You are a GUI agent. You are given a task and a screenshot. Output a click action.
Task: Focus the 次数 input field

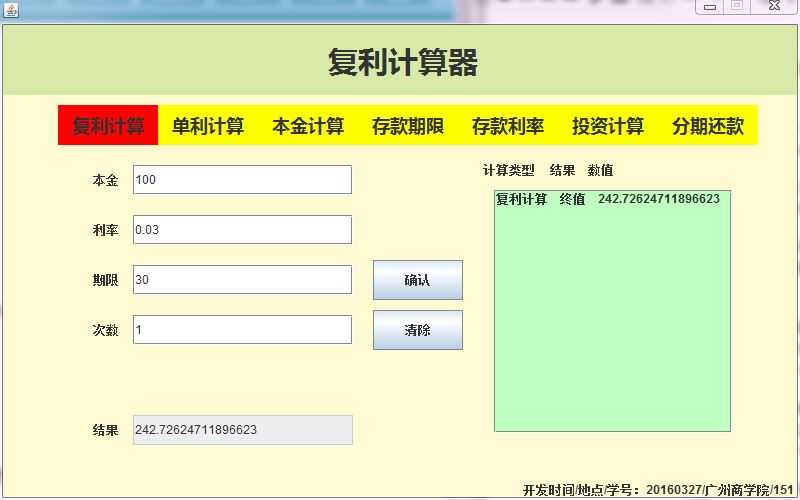242,330
